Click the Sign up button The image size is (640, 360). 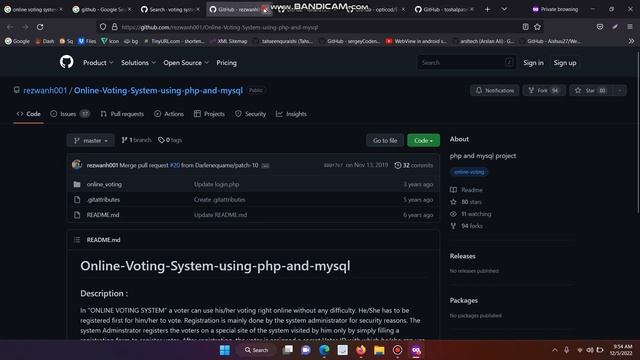click(565, 63)
